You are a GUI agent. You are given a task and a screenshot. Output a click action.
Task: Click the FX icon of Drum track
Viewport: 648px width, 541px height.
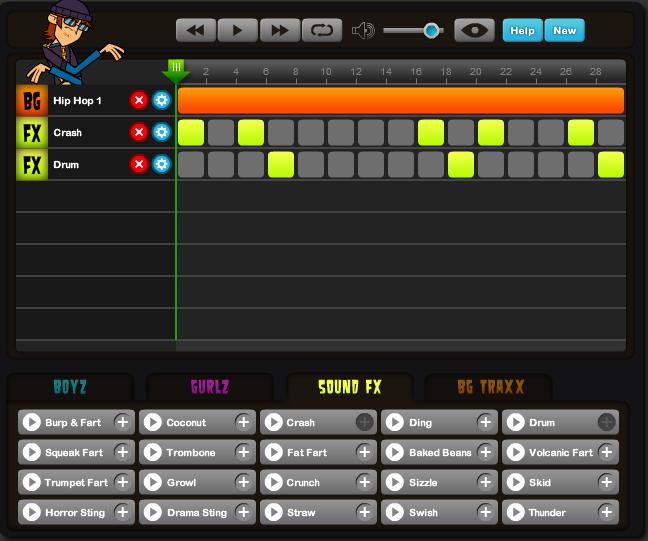(32, 164)
